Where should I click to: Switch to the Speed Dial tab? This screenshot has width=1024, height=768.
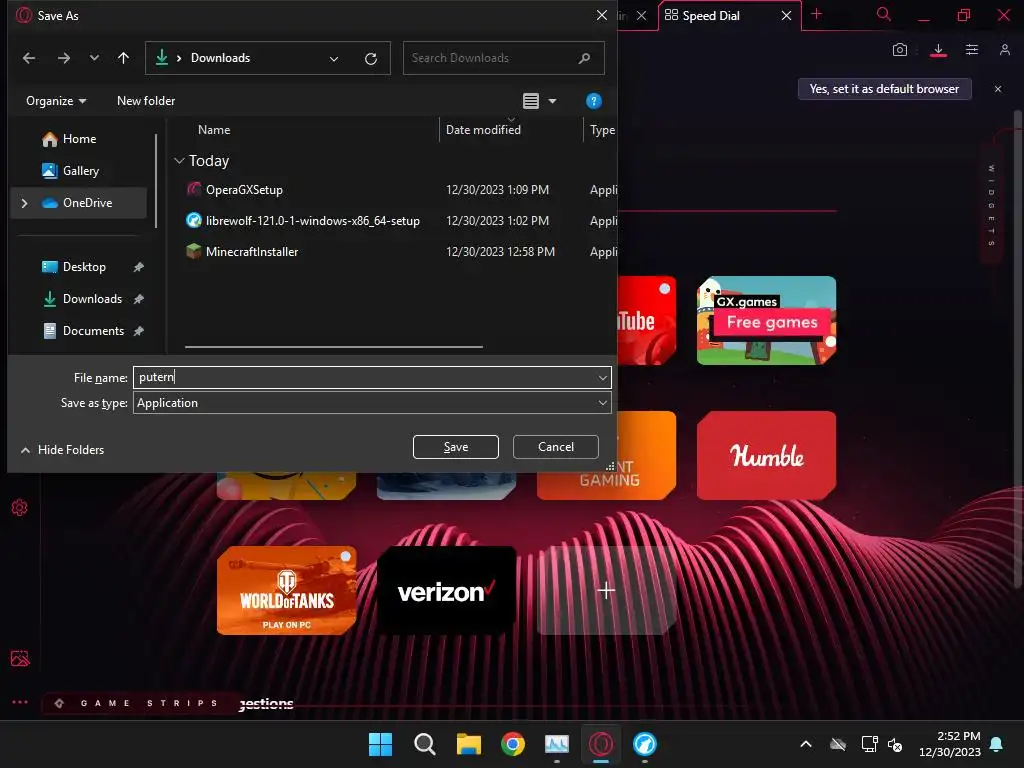(x=711, y=16)
